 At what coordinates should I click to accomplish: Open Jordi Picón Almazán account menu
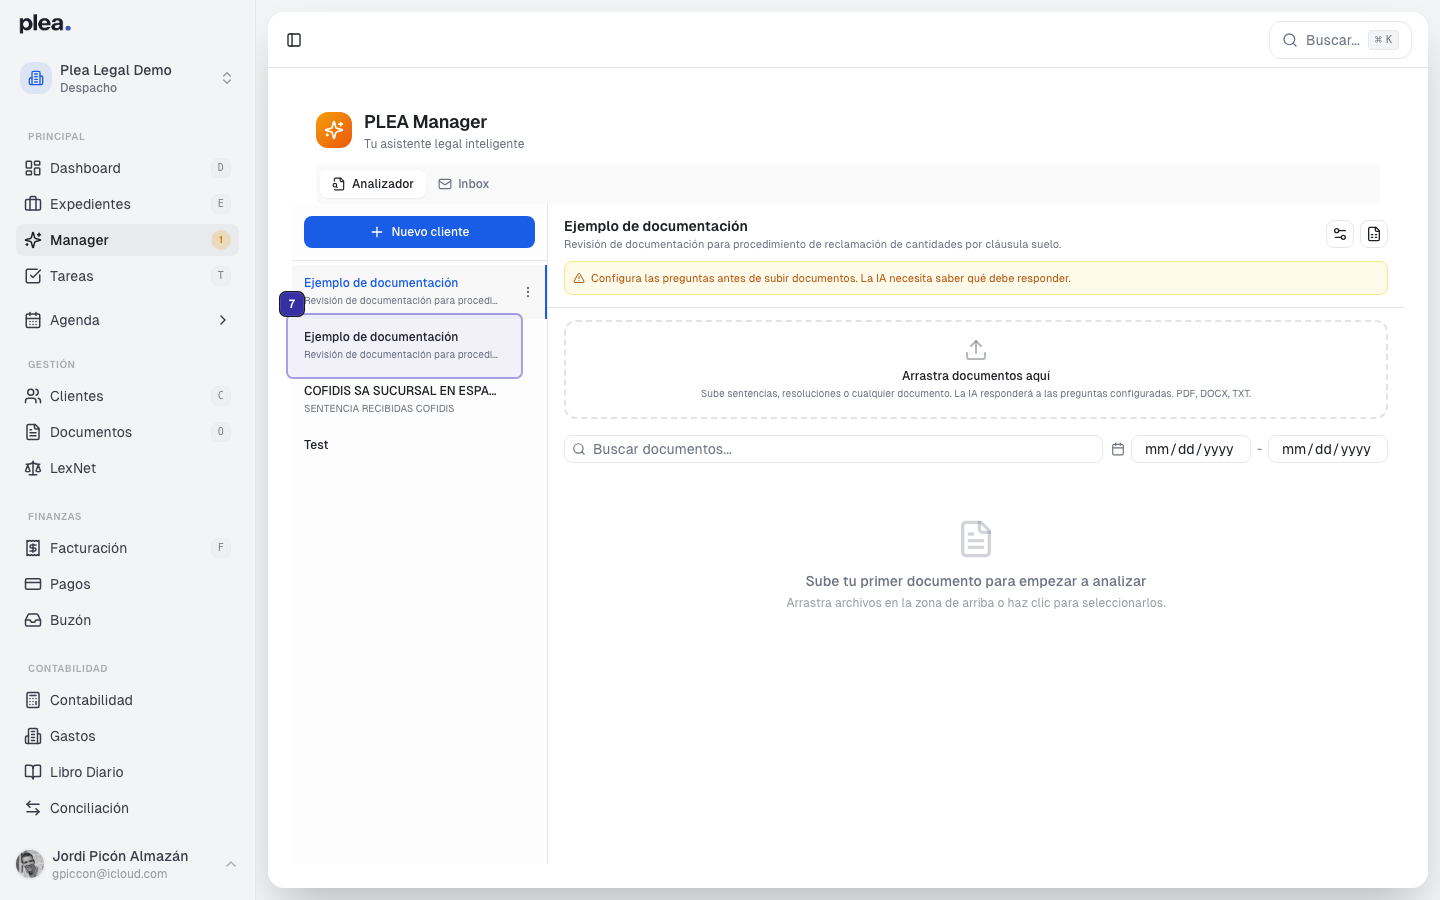[120, 863]
